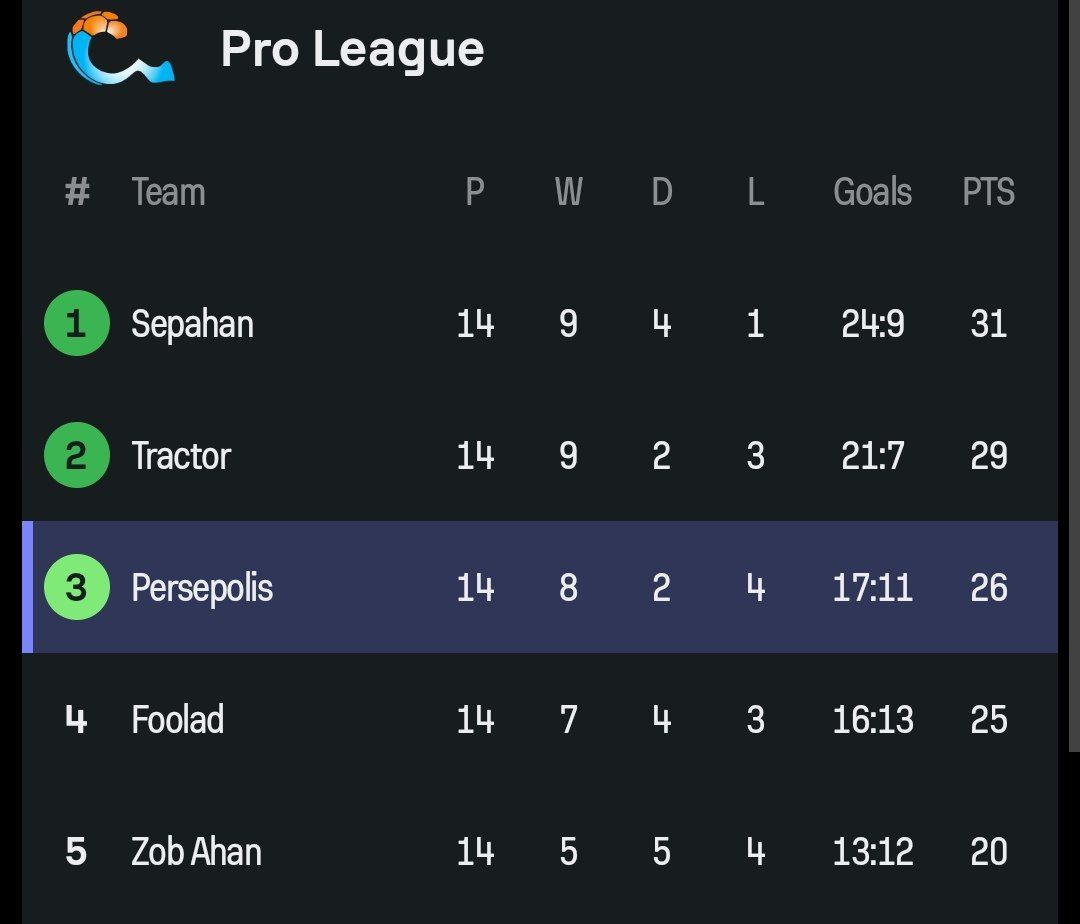The height and width of the screenshot is (924, 1080).
Task: Click the Team column header
Action: pyautogui.click(x=169, y=191)
